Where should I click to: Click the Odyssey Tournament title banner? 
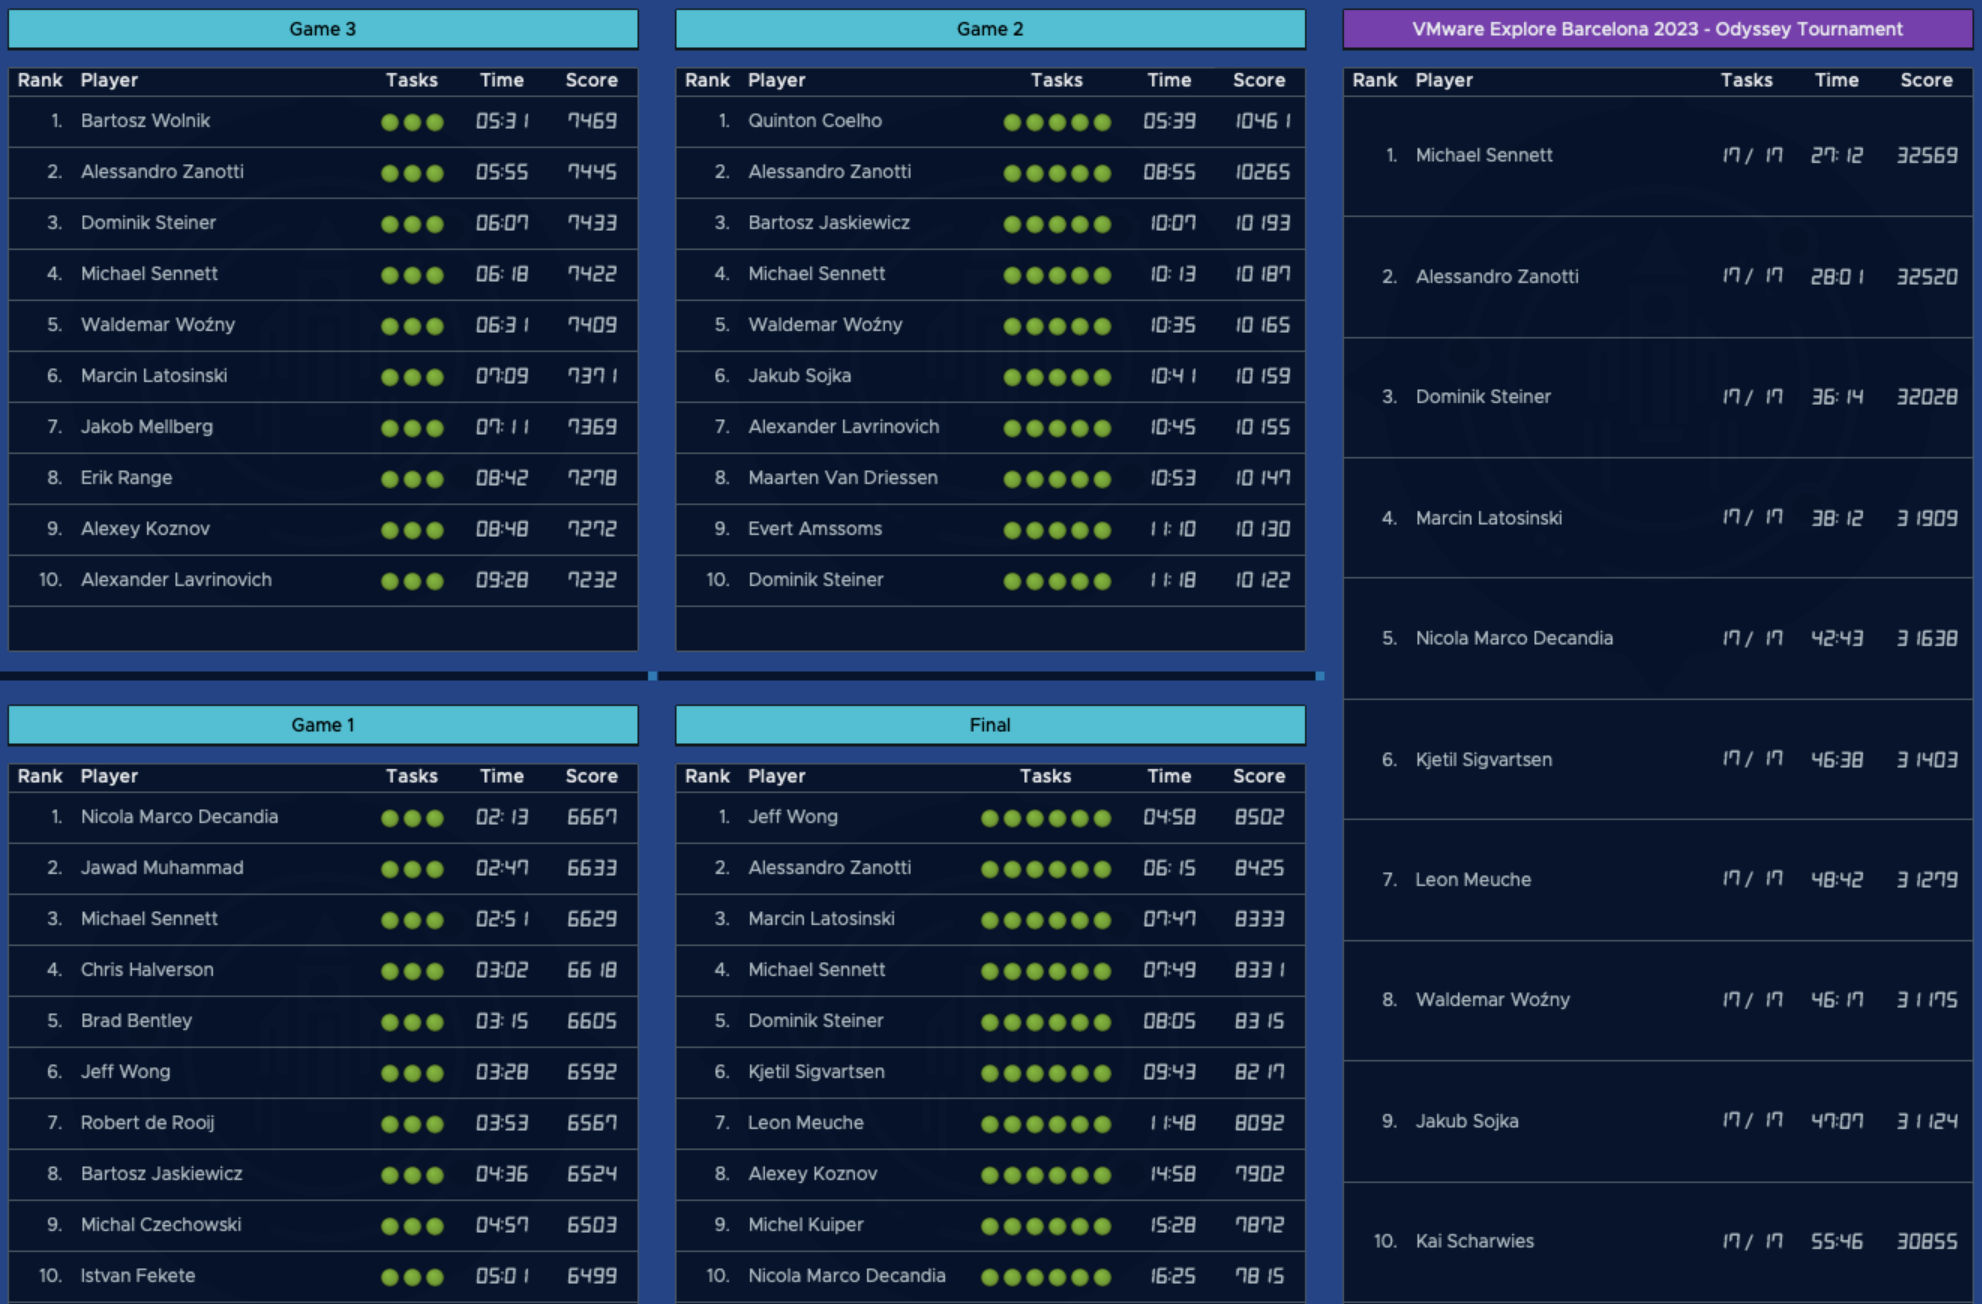pos(1656,29)
